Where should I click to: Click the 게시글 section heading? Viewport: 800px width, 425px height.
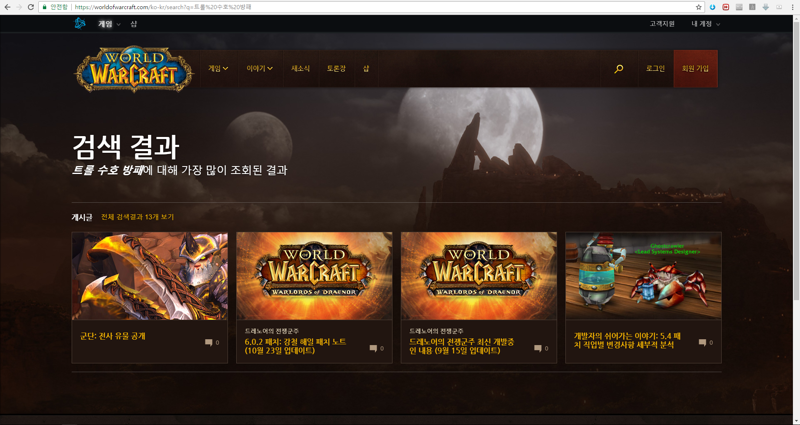click(82, 217)
